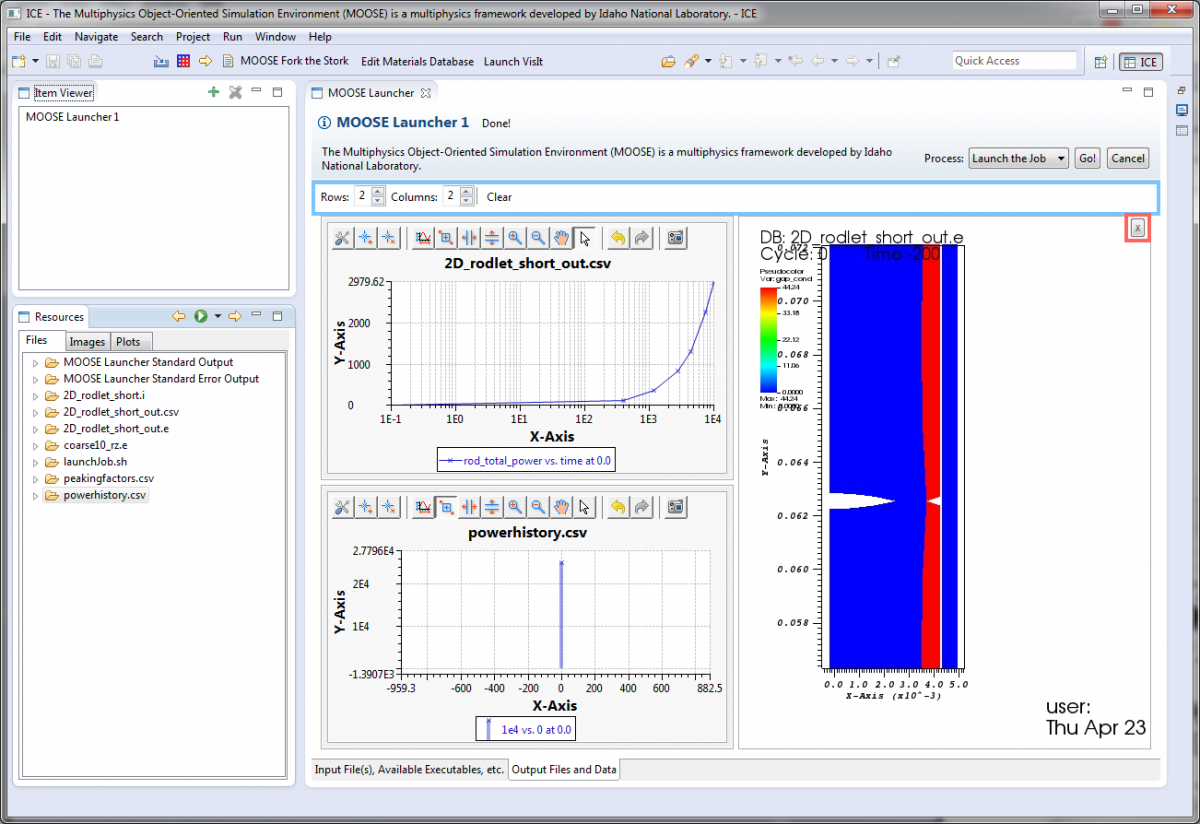The image size is (1200, 824).
Task: Select the Pan tool on the top chart toolbar
Action: click(561, 238)
